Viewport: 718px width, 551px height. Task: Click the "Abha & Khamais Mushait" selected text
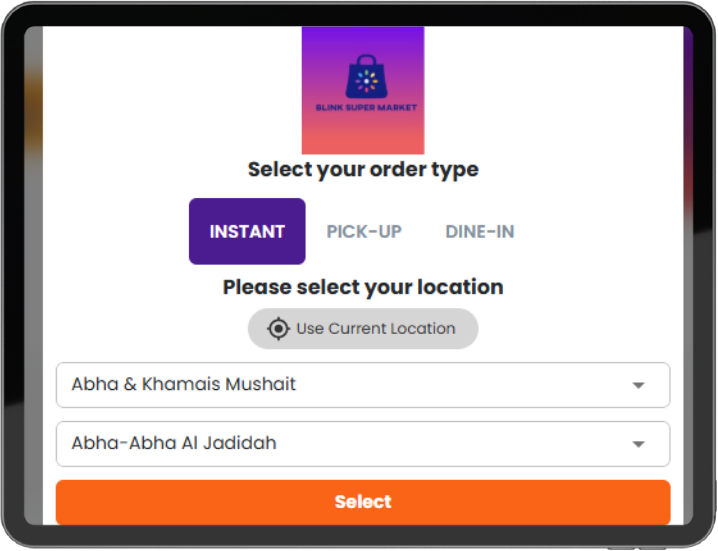(x=184, y=384)
